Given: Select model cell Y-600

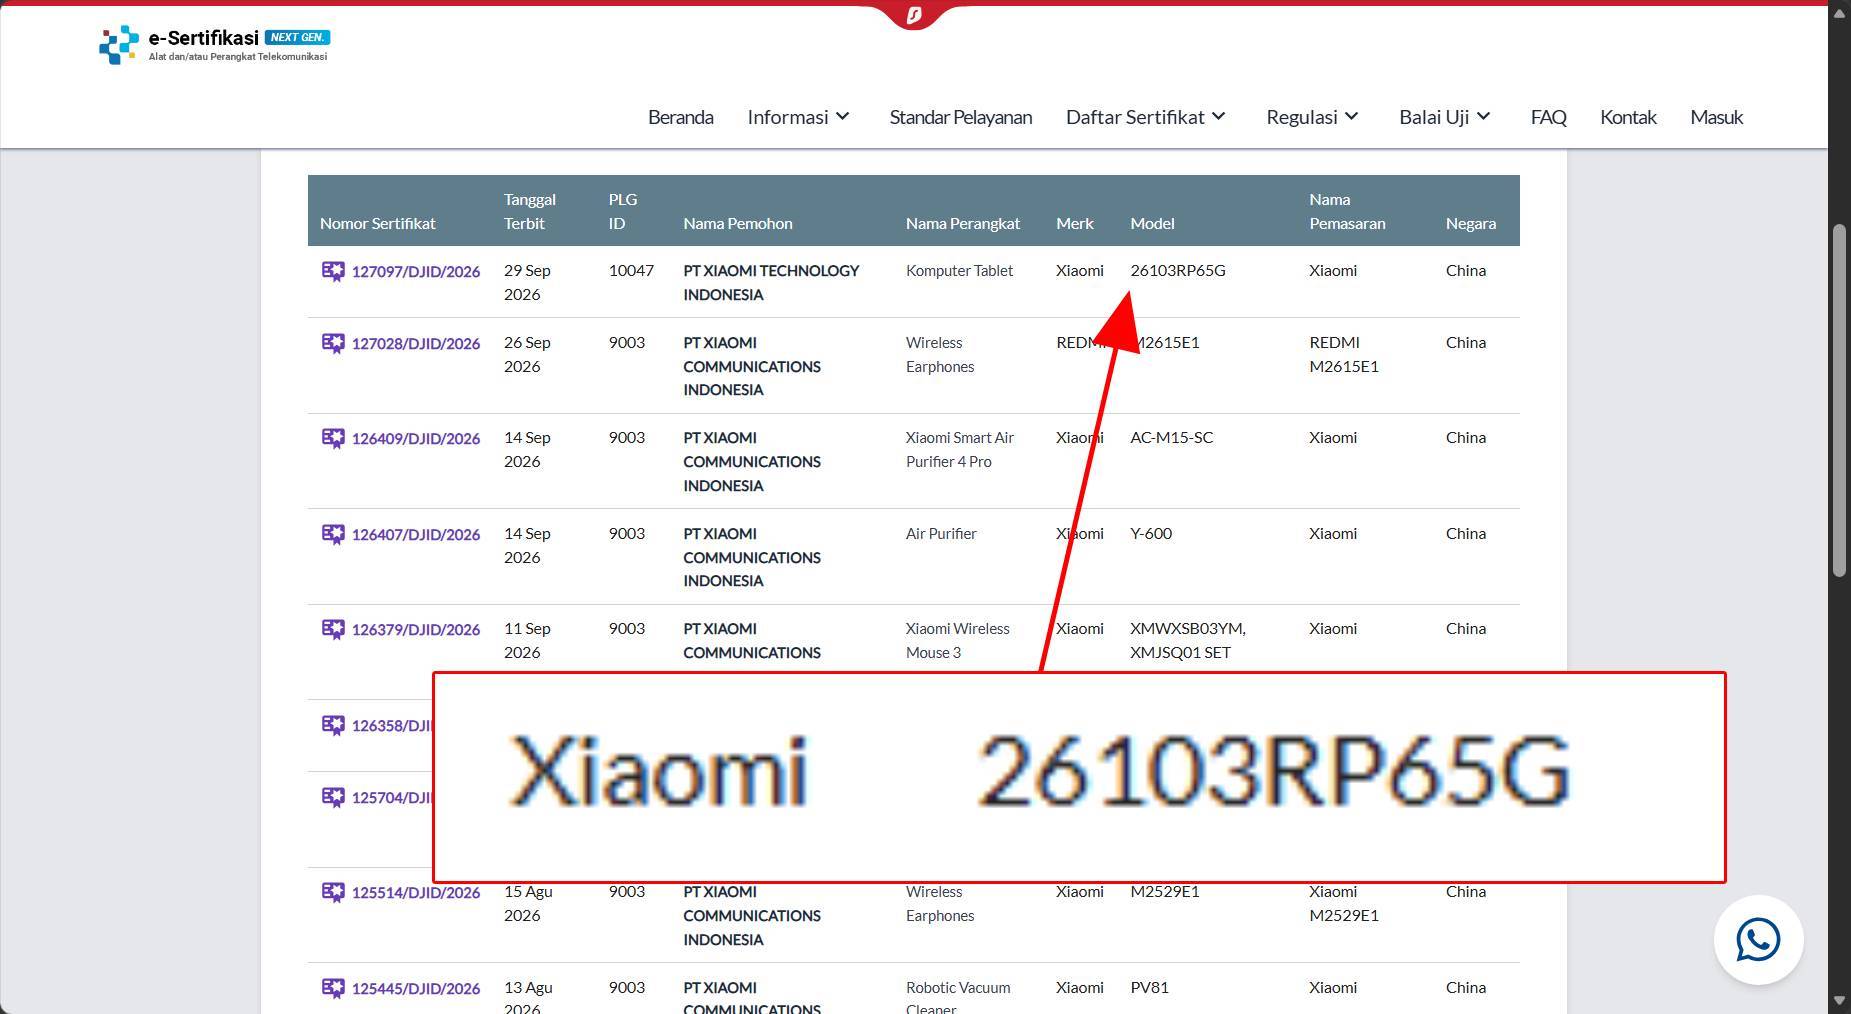Looking at the screenshot, I should (1151, 533).
